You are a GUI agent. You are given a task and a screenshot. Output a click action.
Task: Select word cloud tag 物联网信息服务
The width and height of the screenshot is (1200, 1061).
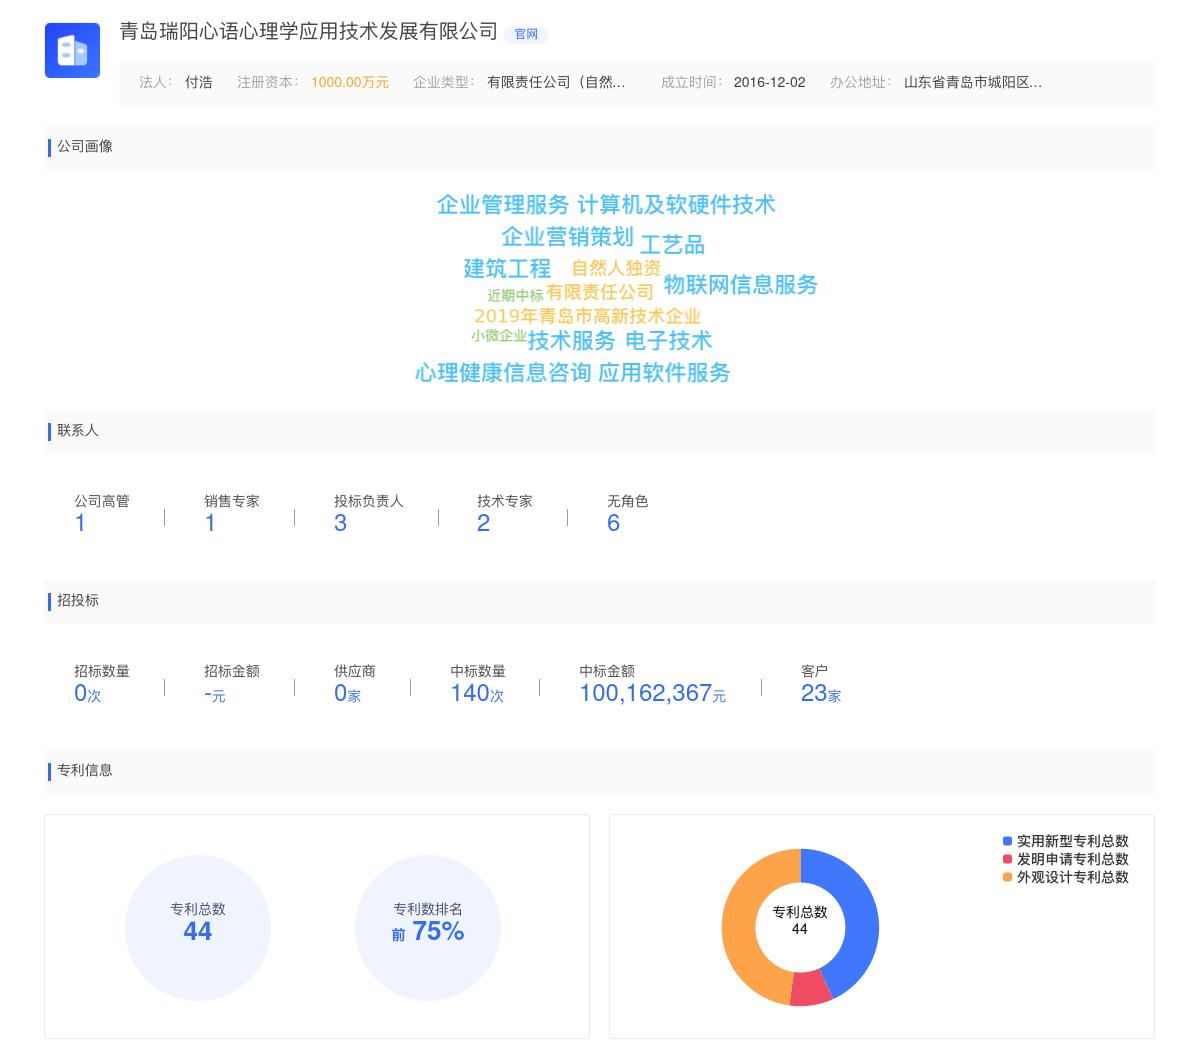(741, 285)
